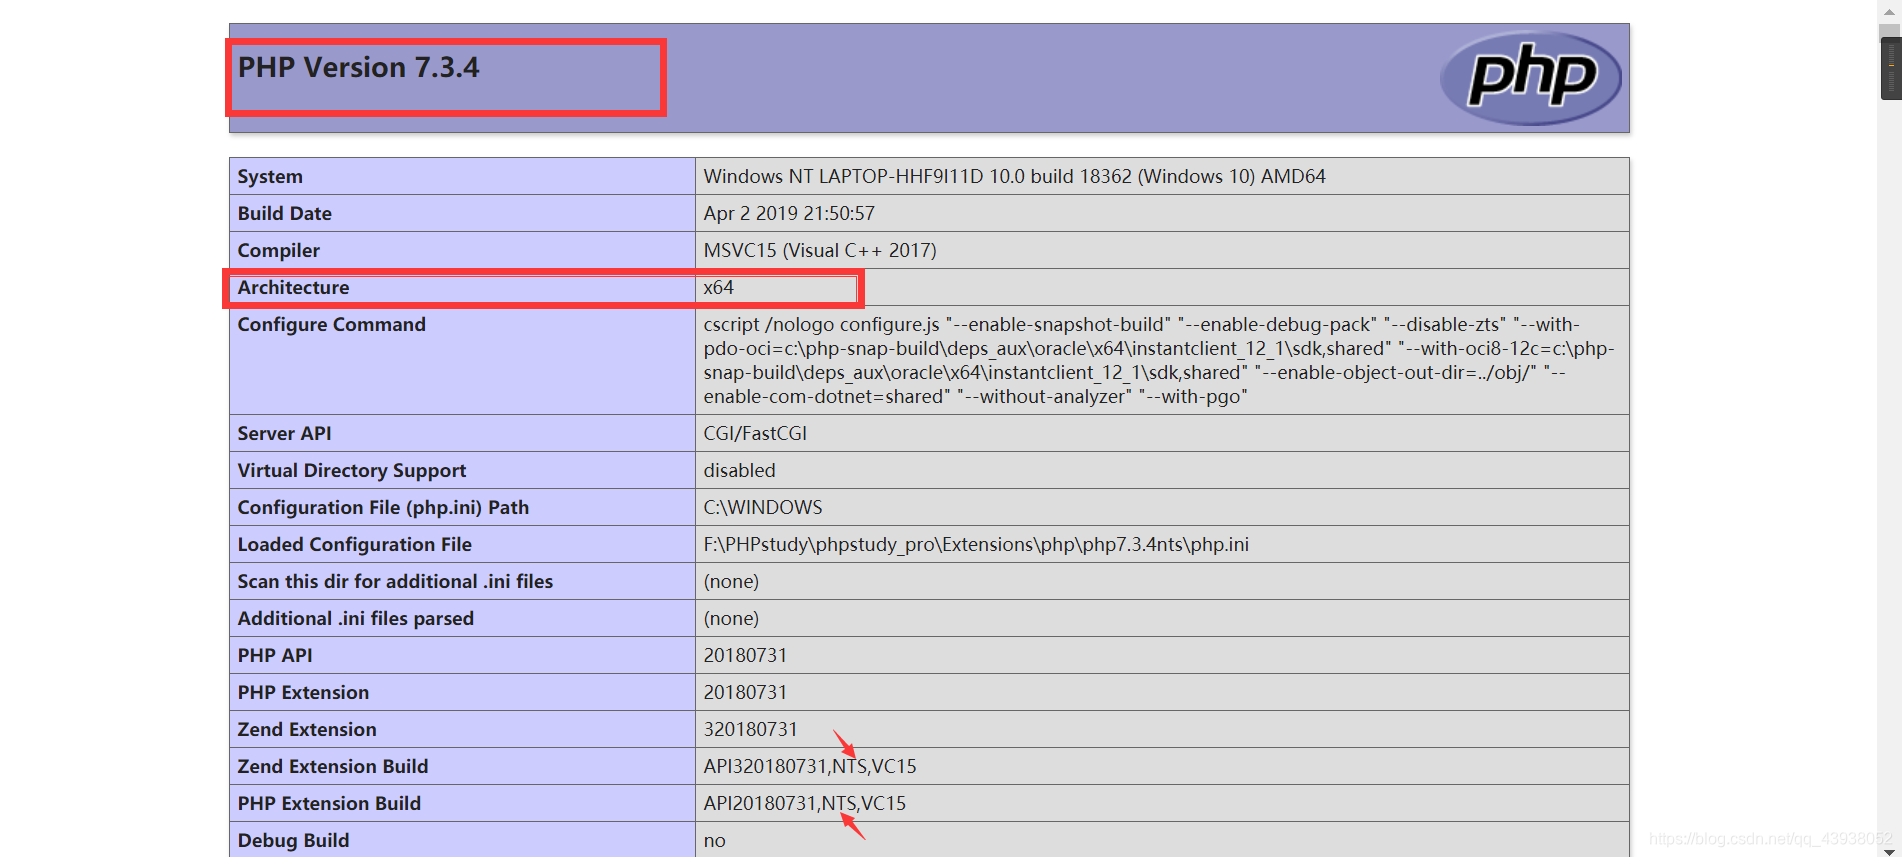The width and height of the screenshot is (1902, 857).
Task: Select '(none)' in Additional .ini files row
Action: (x=731, y=618)
